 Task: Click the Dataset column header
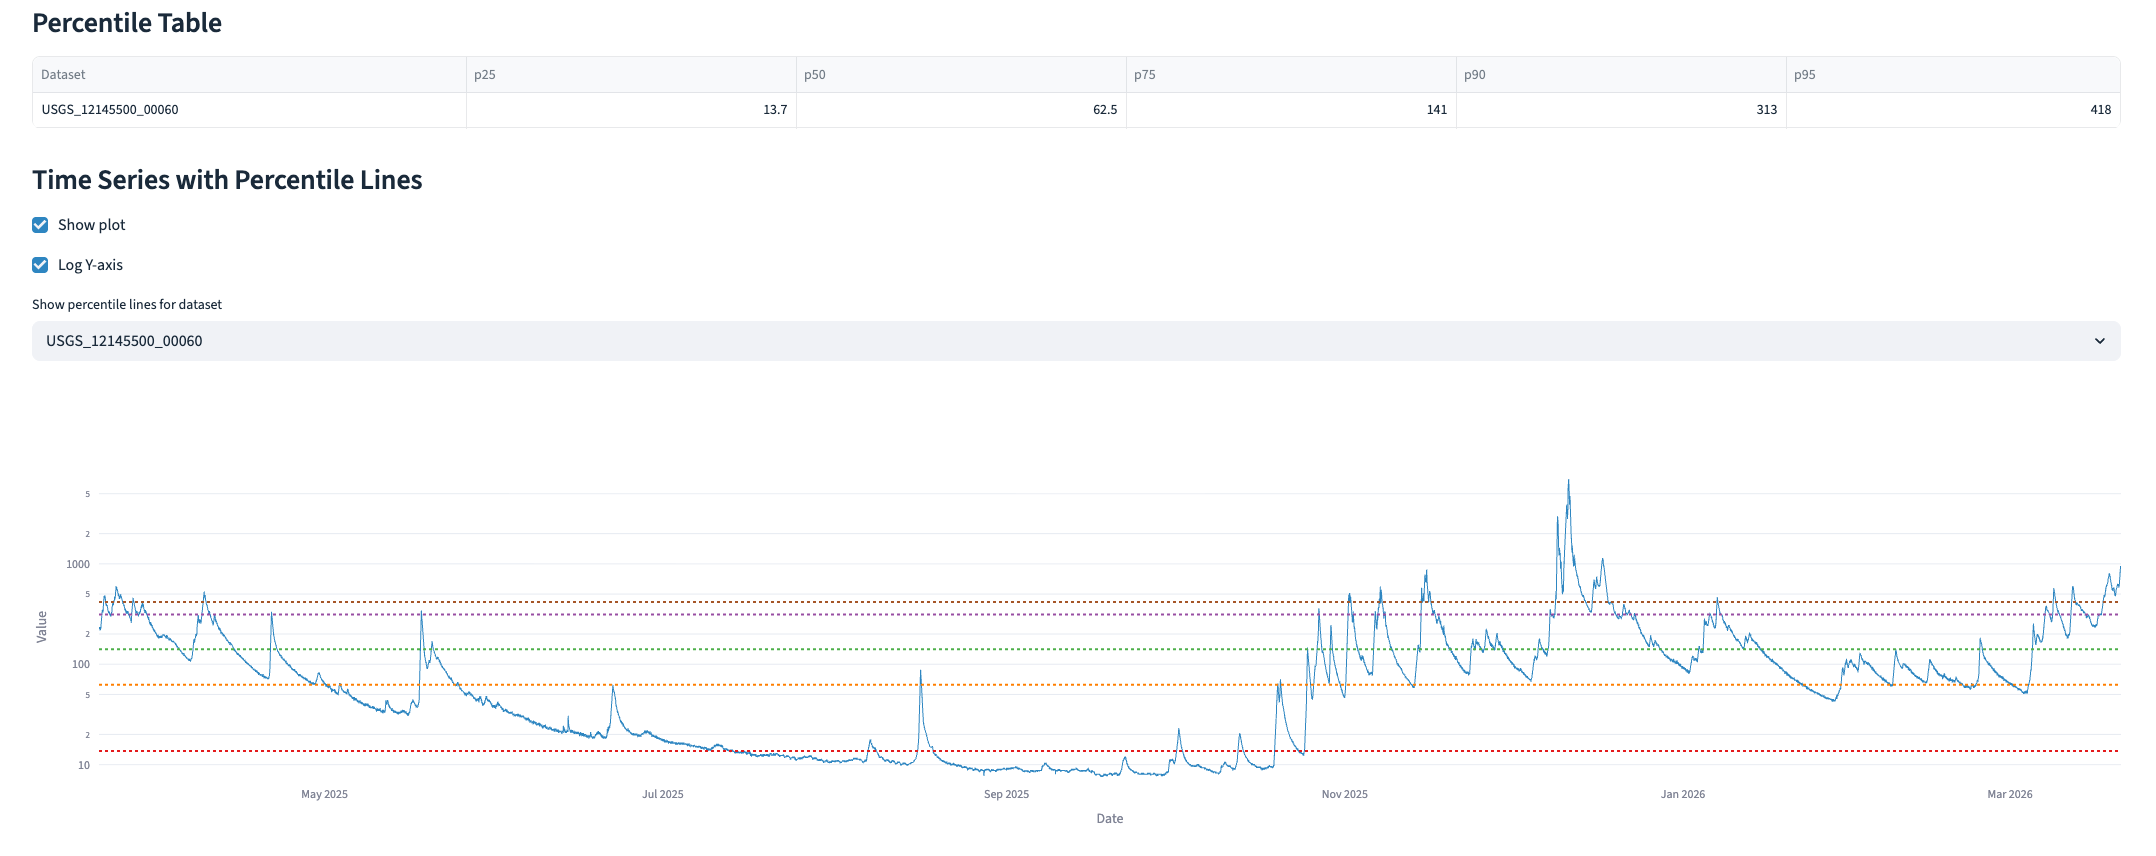tap(249, 75)
